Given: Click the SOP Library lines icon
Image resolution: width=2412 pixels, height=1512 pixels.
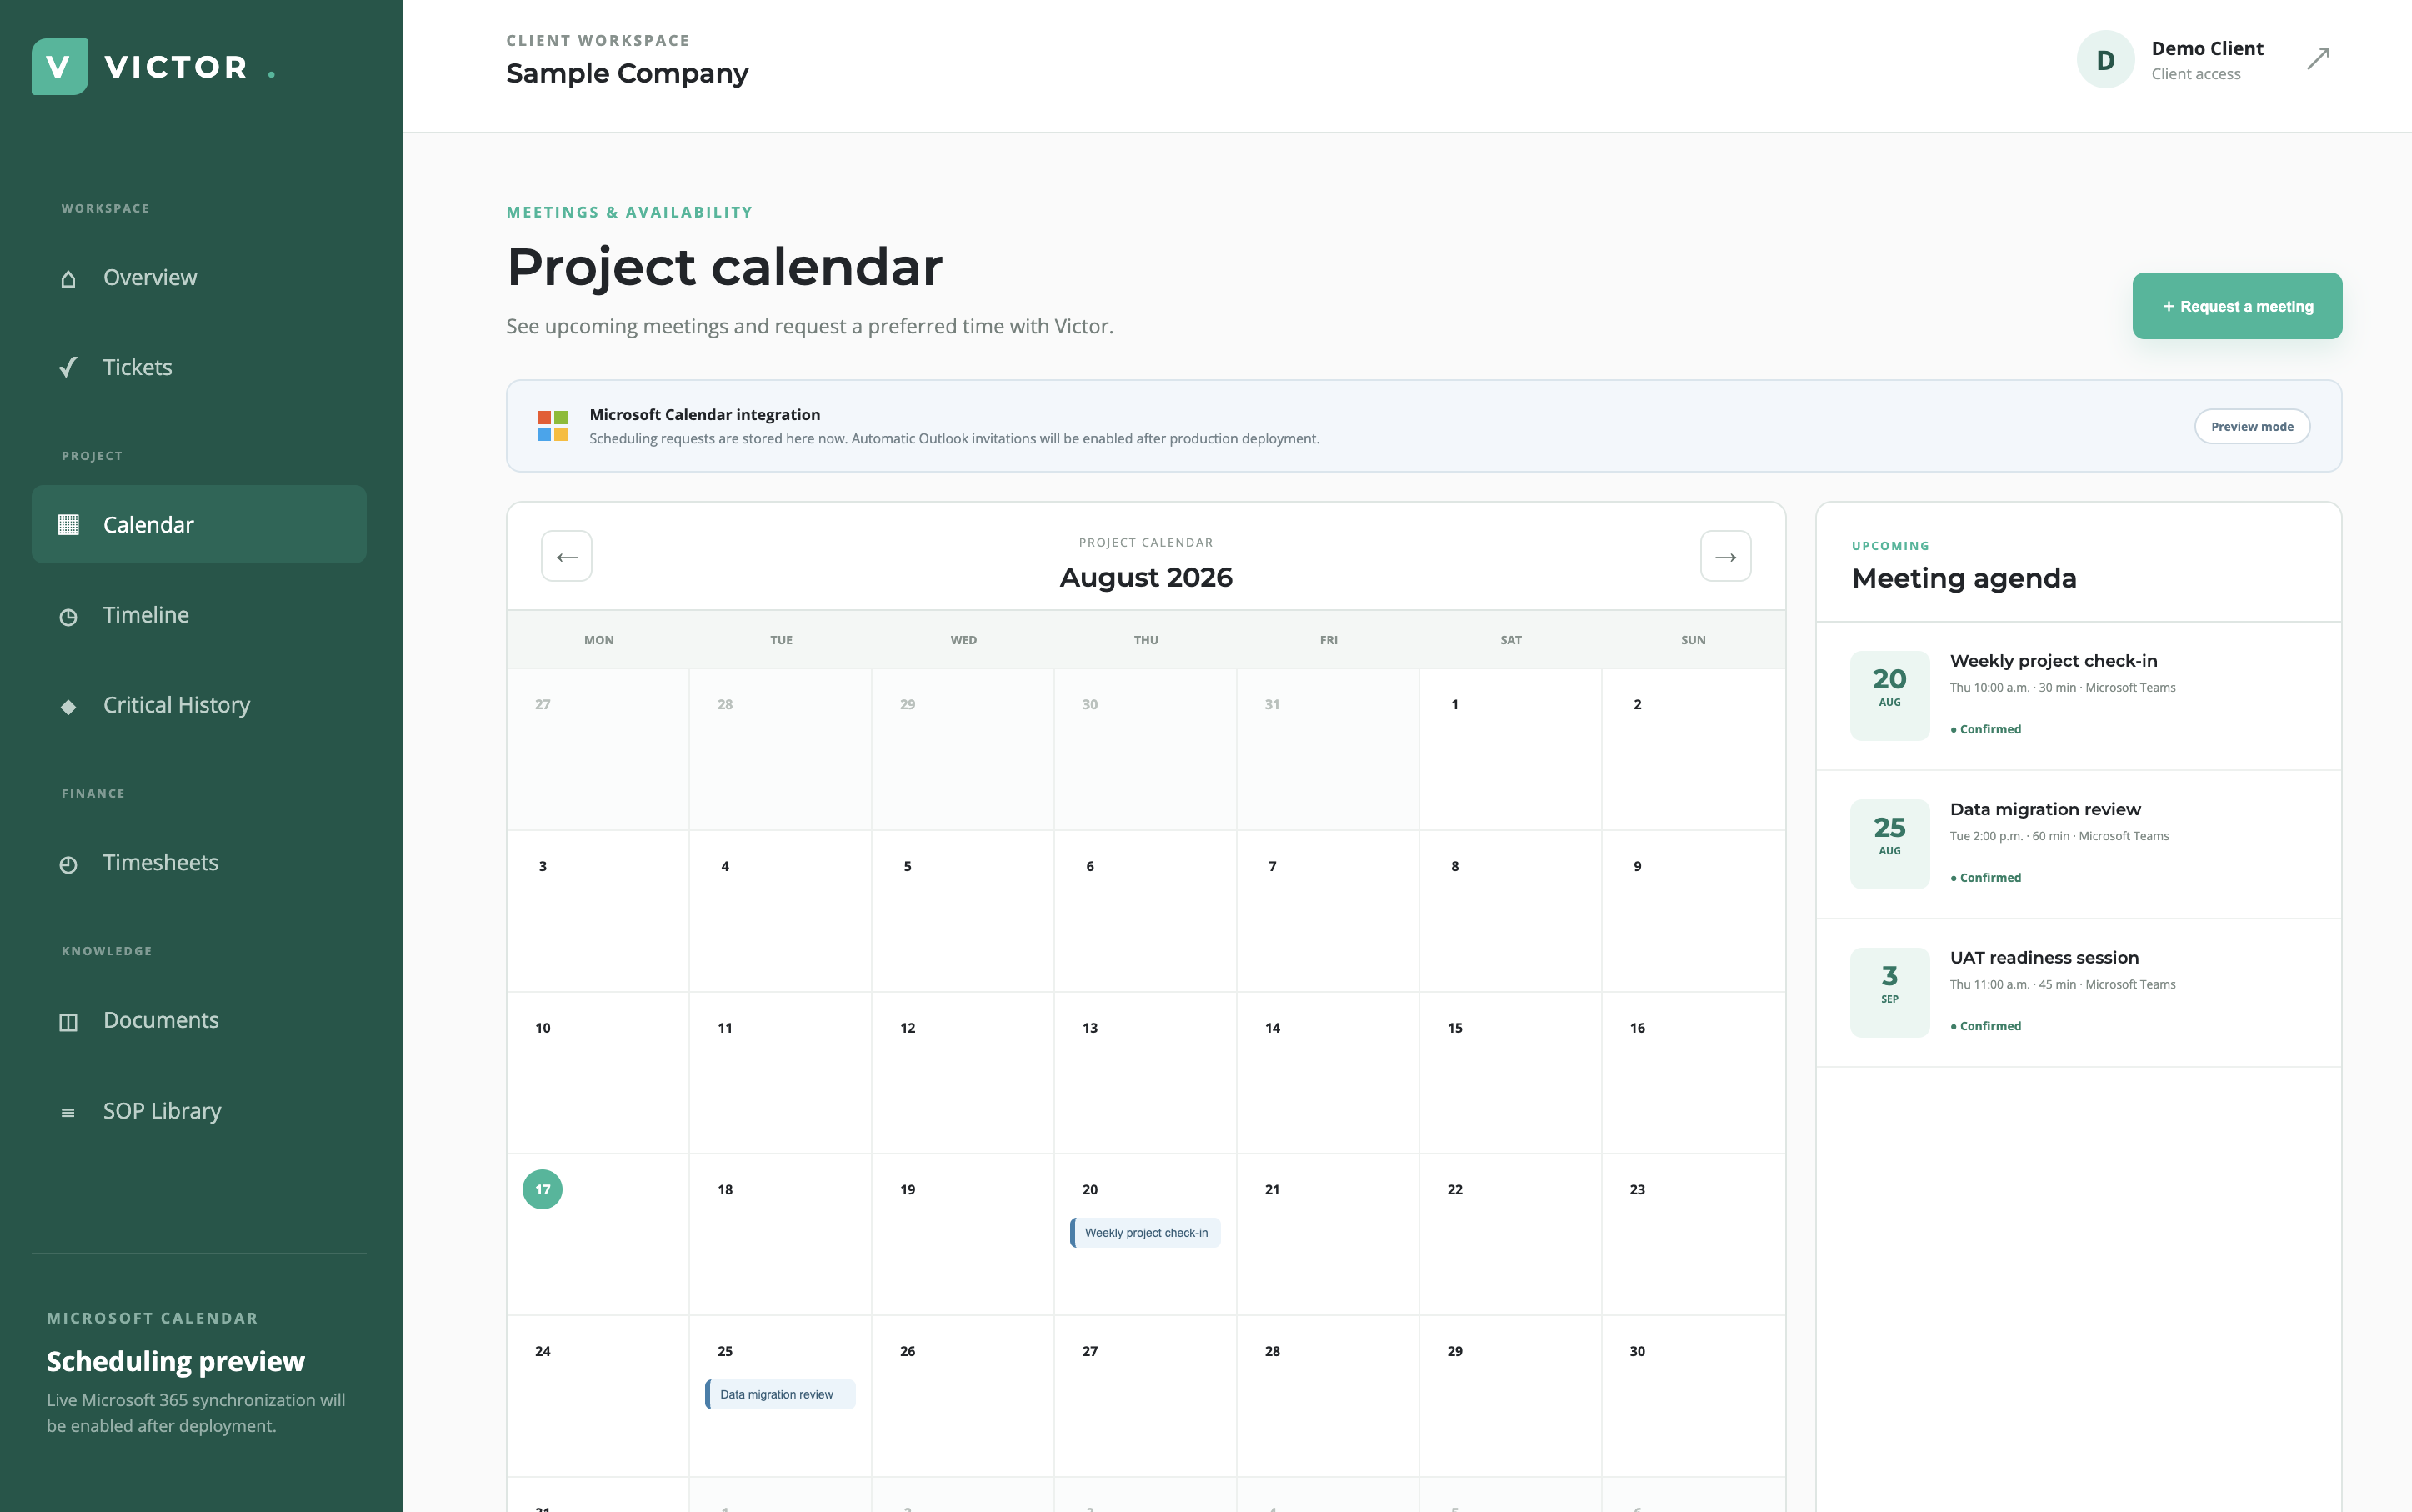Looking at the screenshot, I should tap(68, 1112).
